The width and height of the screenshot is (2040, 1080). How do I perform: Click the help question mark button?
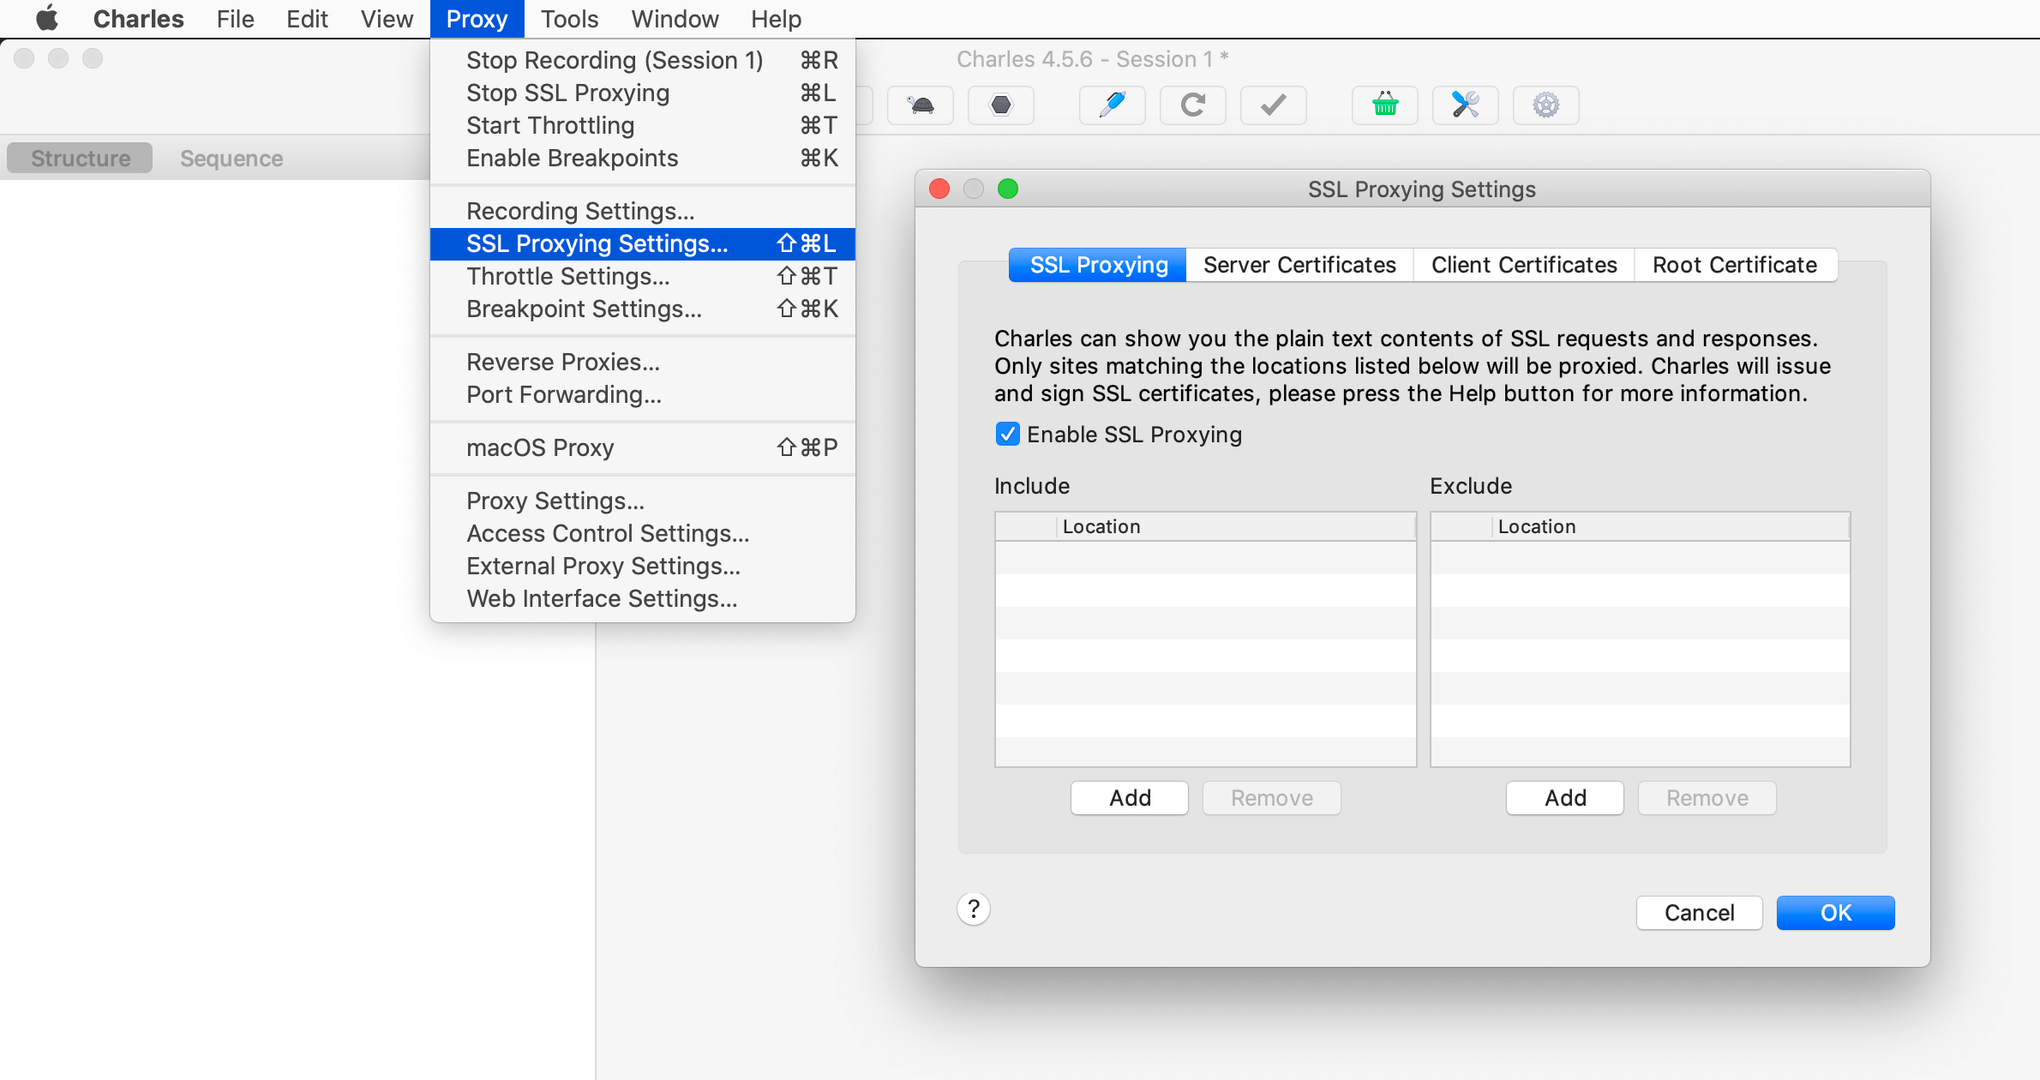tap(973, 909)
